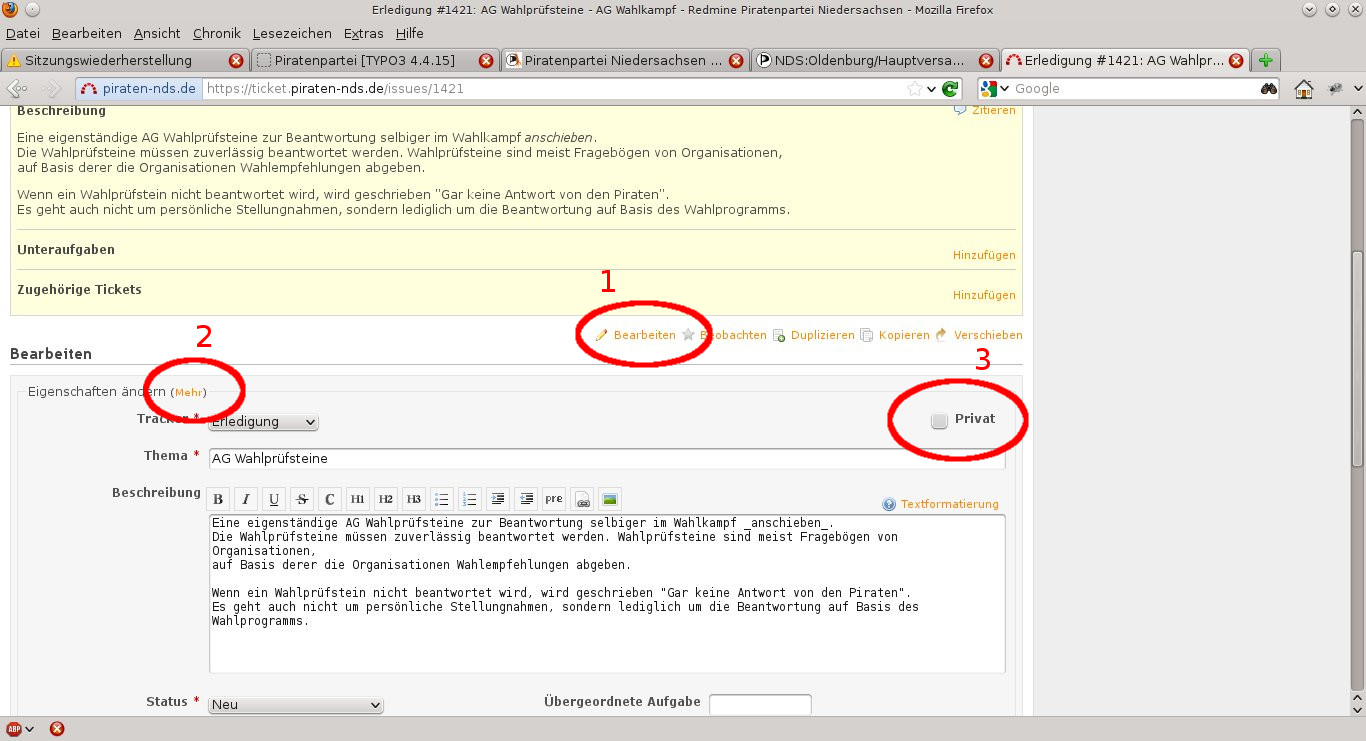Click the Bold formatting button

click(x=218, y=499)
